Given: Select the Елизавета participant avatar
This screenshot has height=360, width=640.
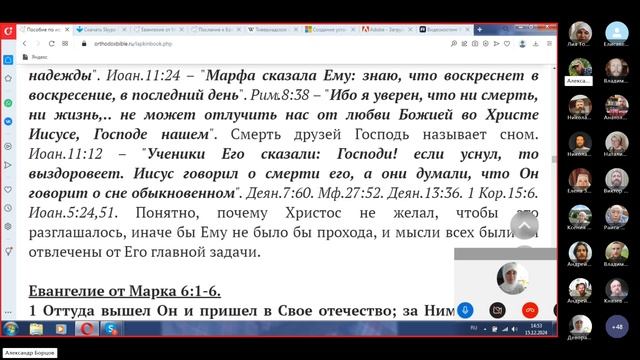Looking at the screenshot, I should (617, 32).
